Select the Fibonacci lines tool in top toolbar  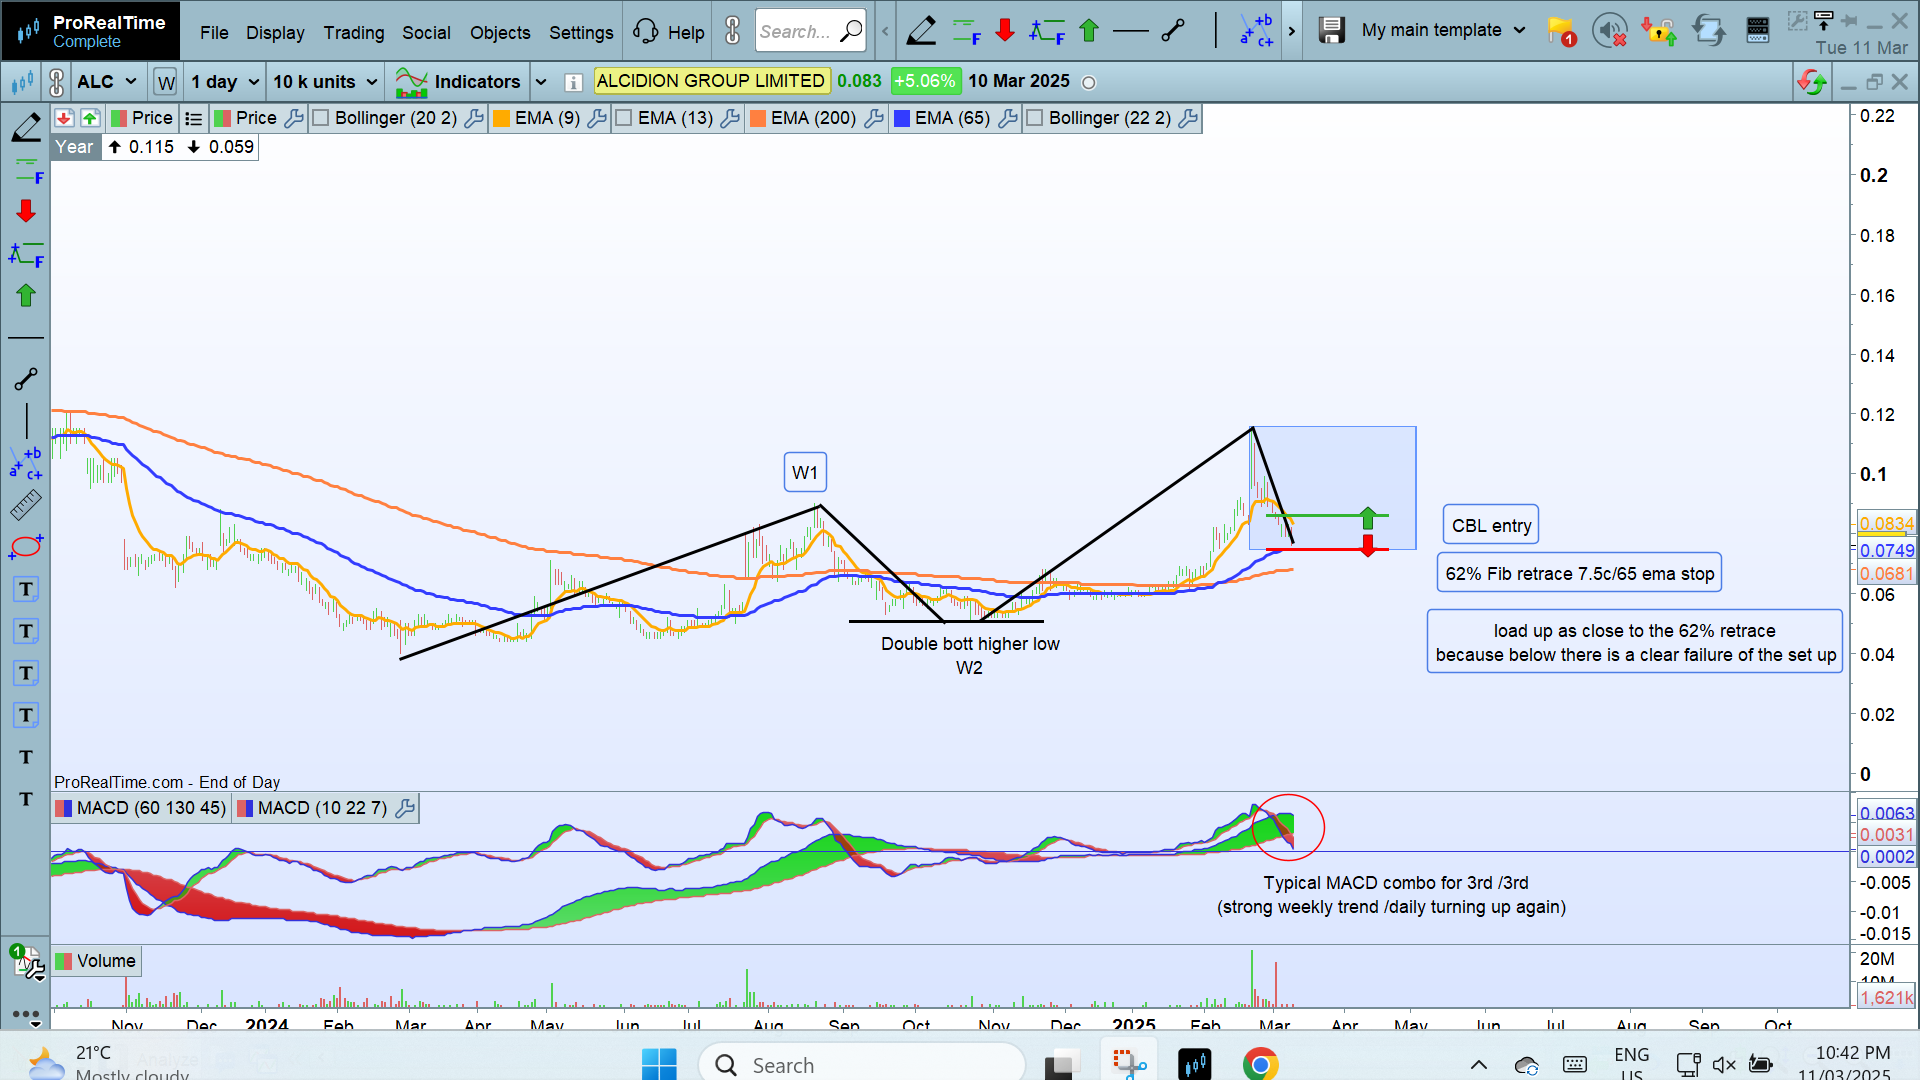click(x=966, y=31)
